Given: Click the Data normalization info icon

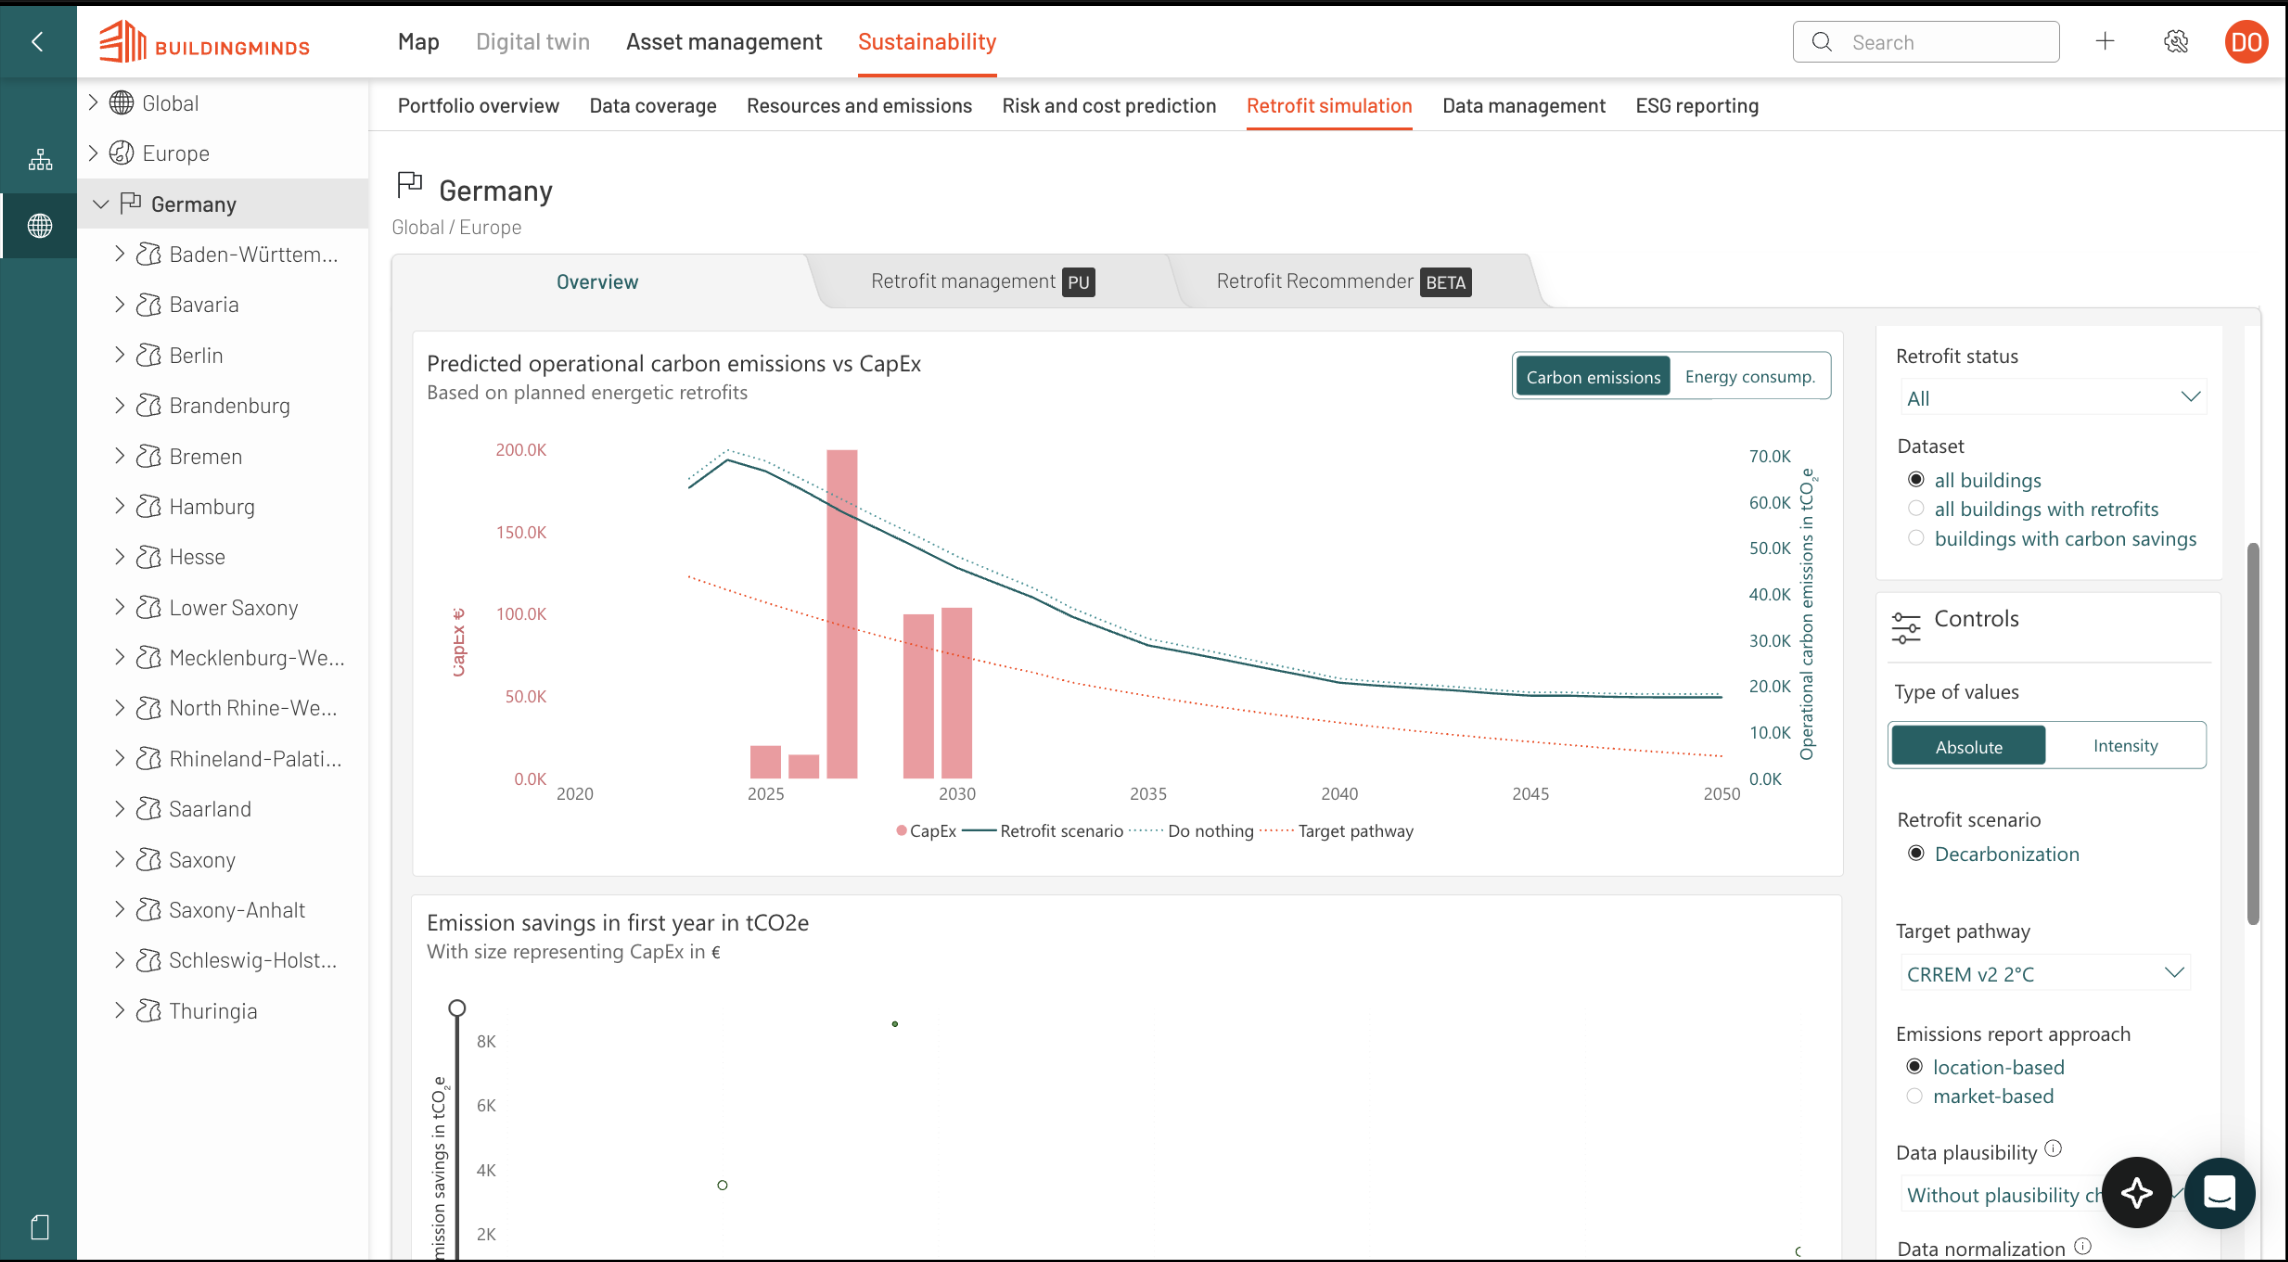Looking at the screenshot, I should 2082,1246.
